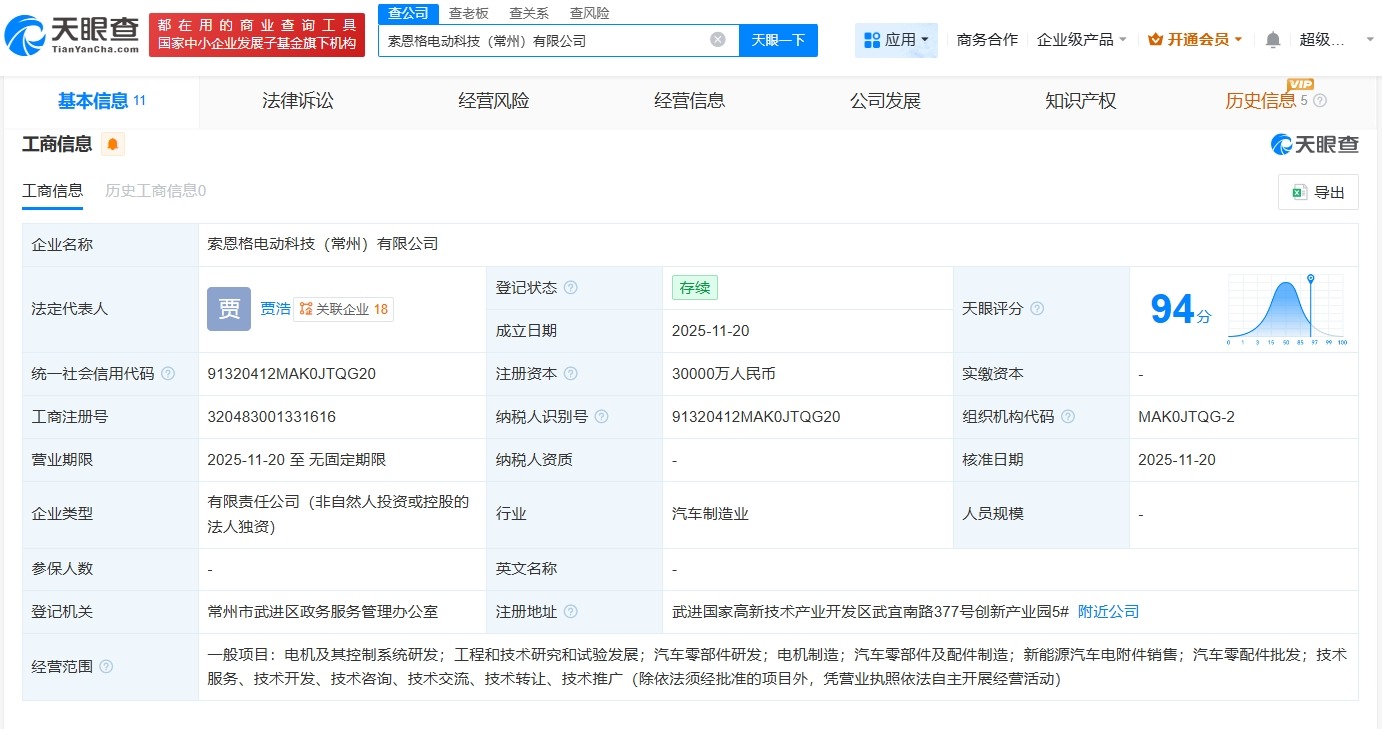Open the 附近公司 link near registered address
Image resolution: width=1382 pixels, height=729 pixels.
[x=1107, y=611]
